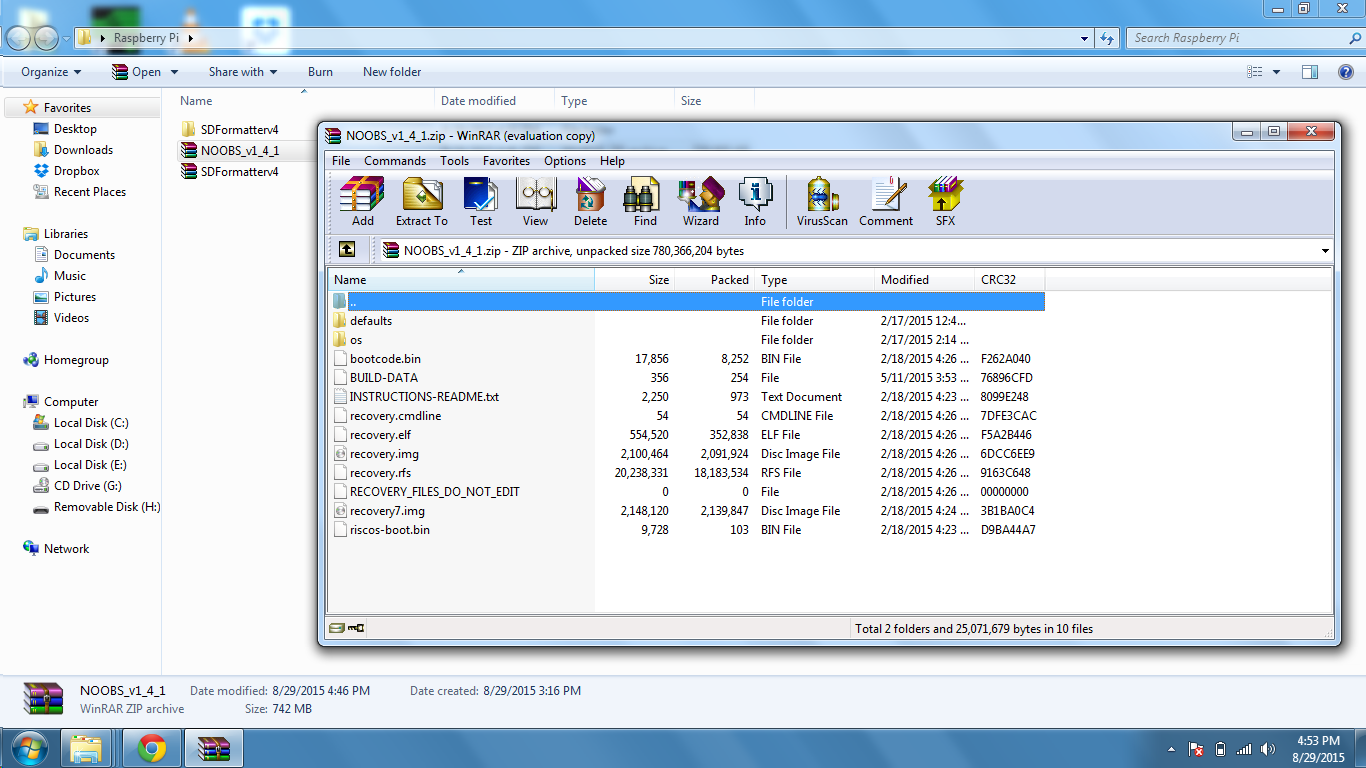Open Downloads in Favorites sidebar
The width and height of the screenshot is (1366, 768).
tap(83, 150)
